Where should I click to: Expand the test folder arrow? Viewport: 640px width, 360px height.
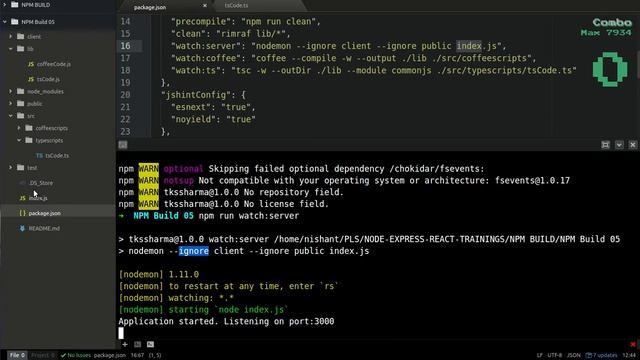11,167
